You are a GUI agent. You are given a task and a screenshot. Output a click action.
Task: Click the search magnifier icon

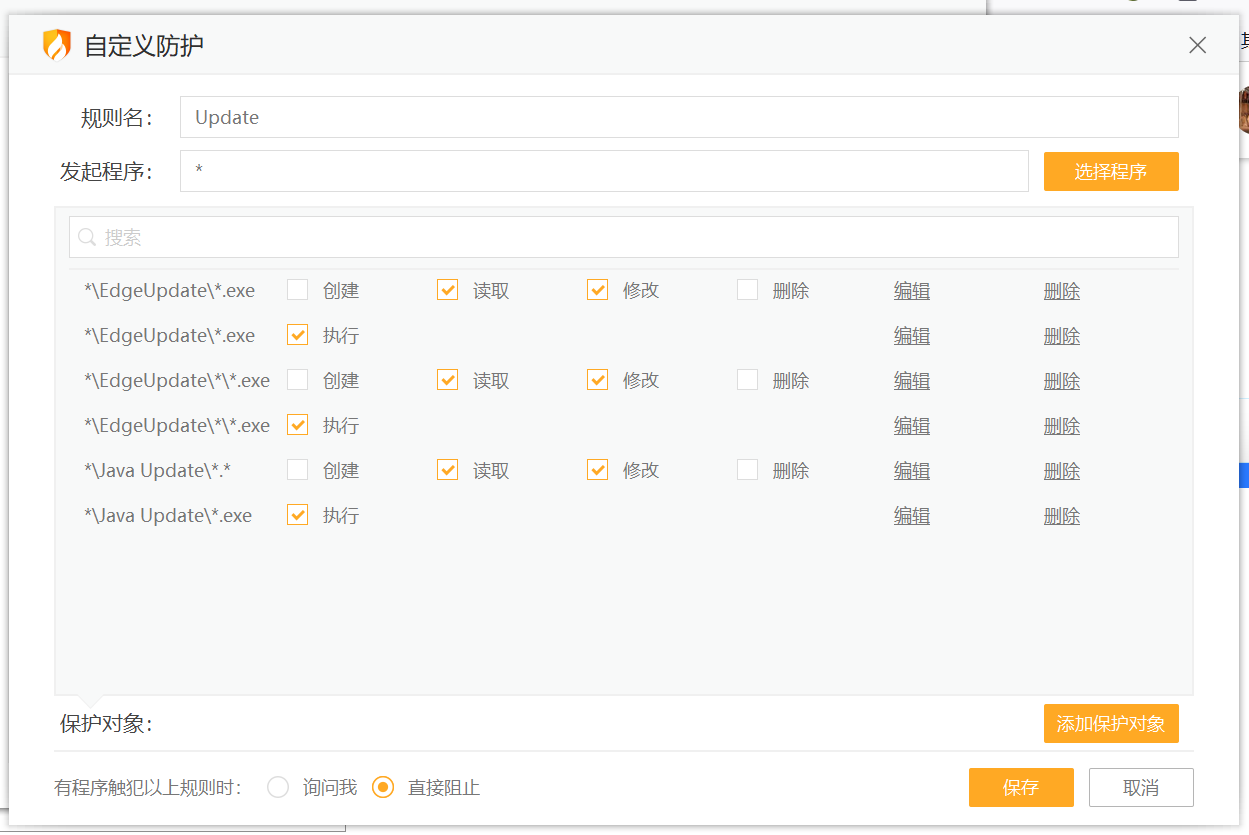87,237
